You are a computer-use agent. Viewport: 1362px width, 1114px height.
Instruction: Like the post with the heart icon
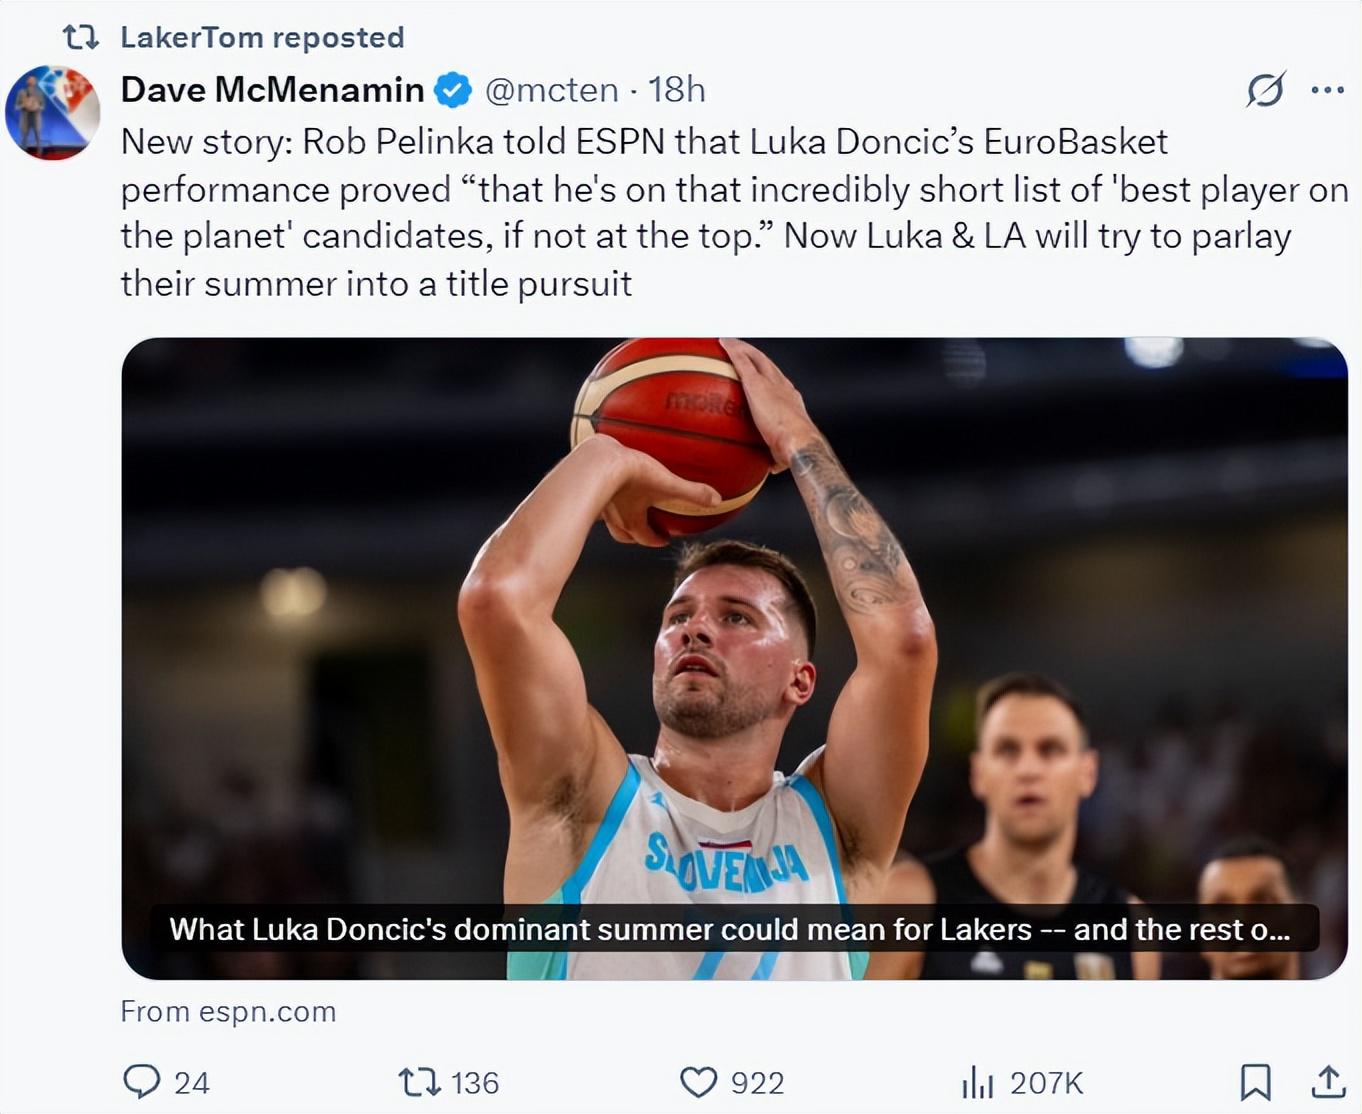(698, 1081)
